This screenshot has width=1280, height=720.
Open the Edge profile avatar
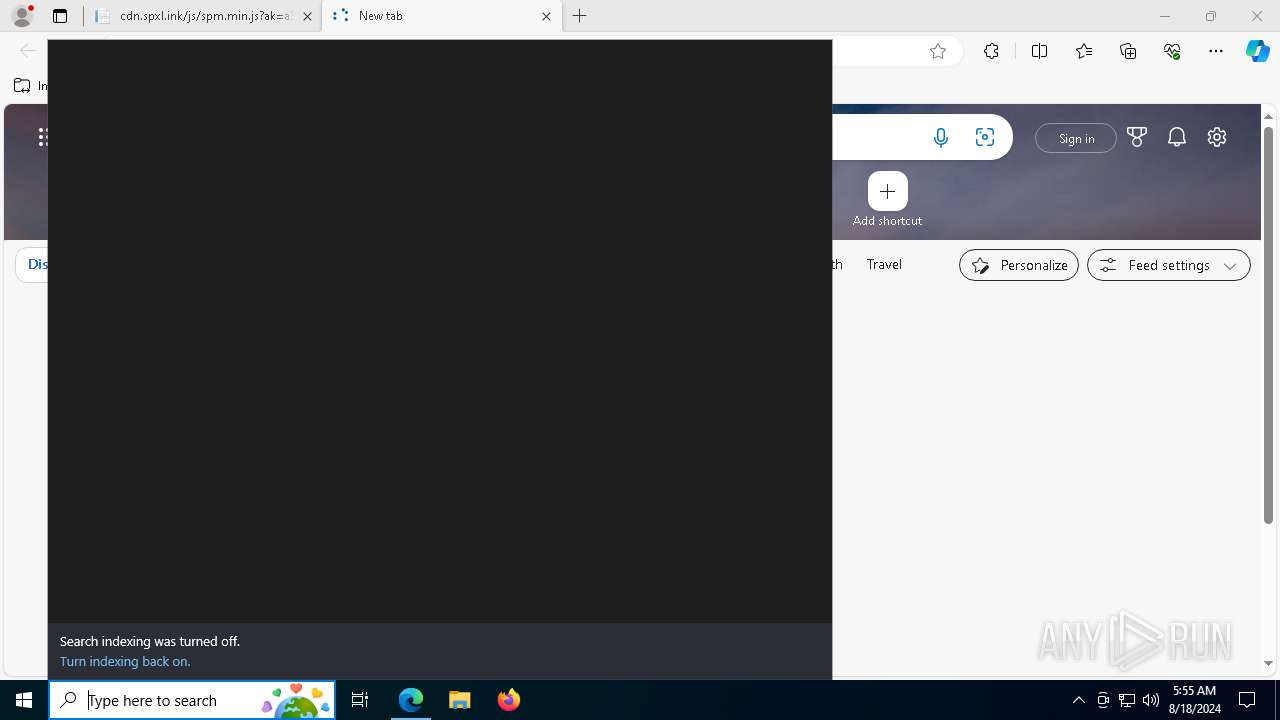22,16
